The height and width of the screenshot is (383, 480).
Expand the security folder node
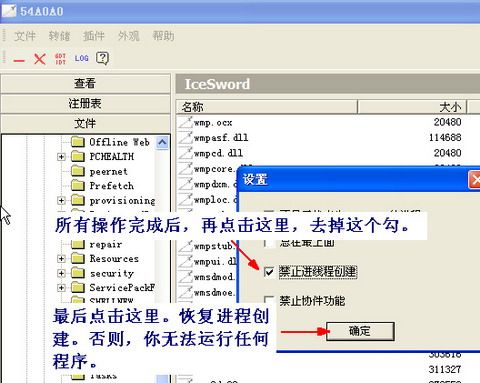pos(61,273)
